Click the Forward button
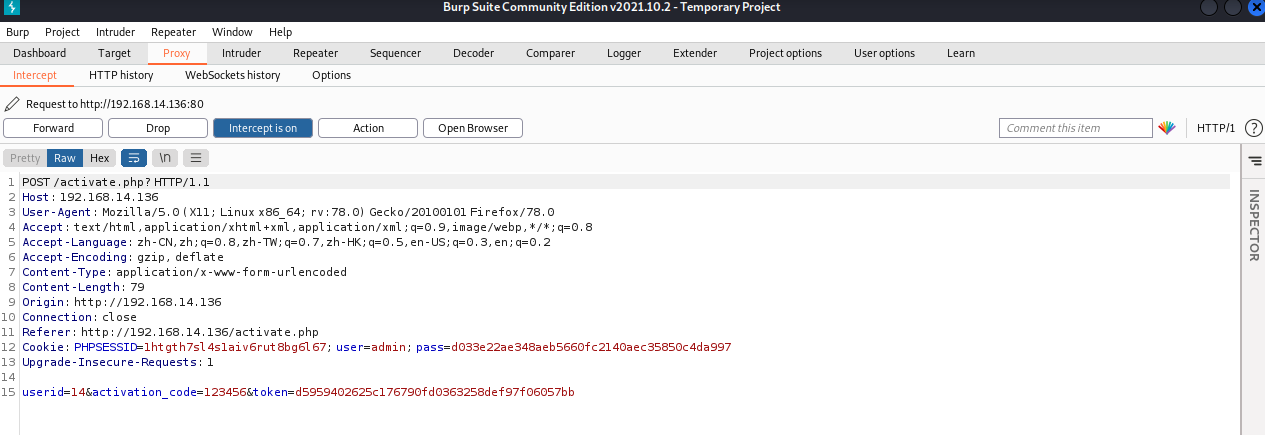 (x=53, y=128)
